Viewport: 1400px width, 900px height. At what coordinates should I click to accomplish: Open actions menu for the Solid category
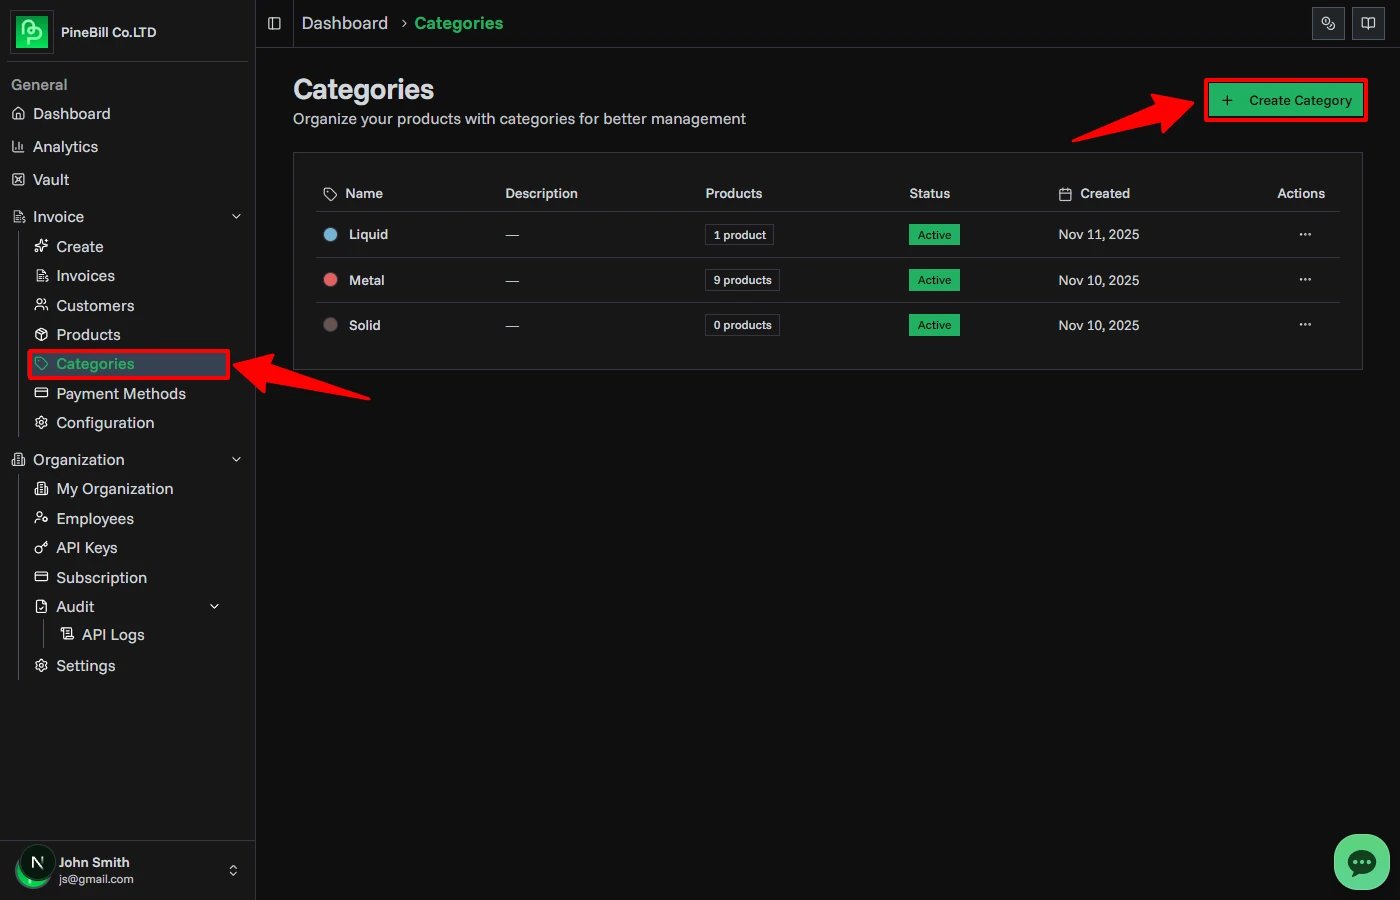click(x=1304, y=324)
